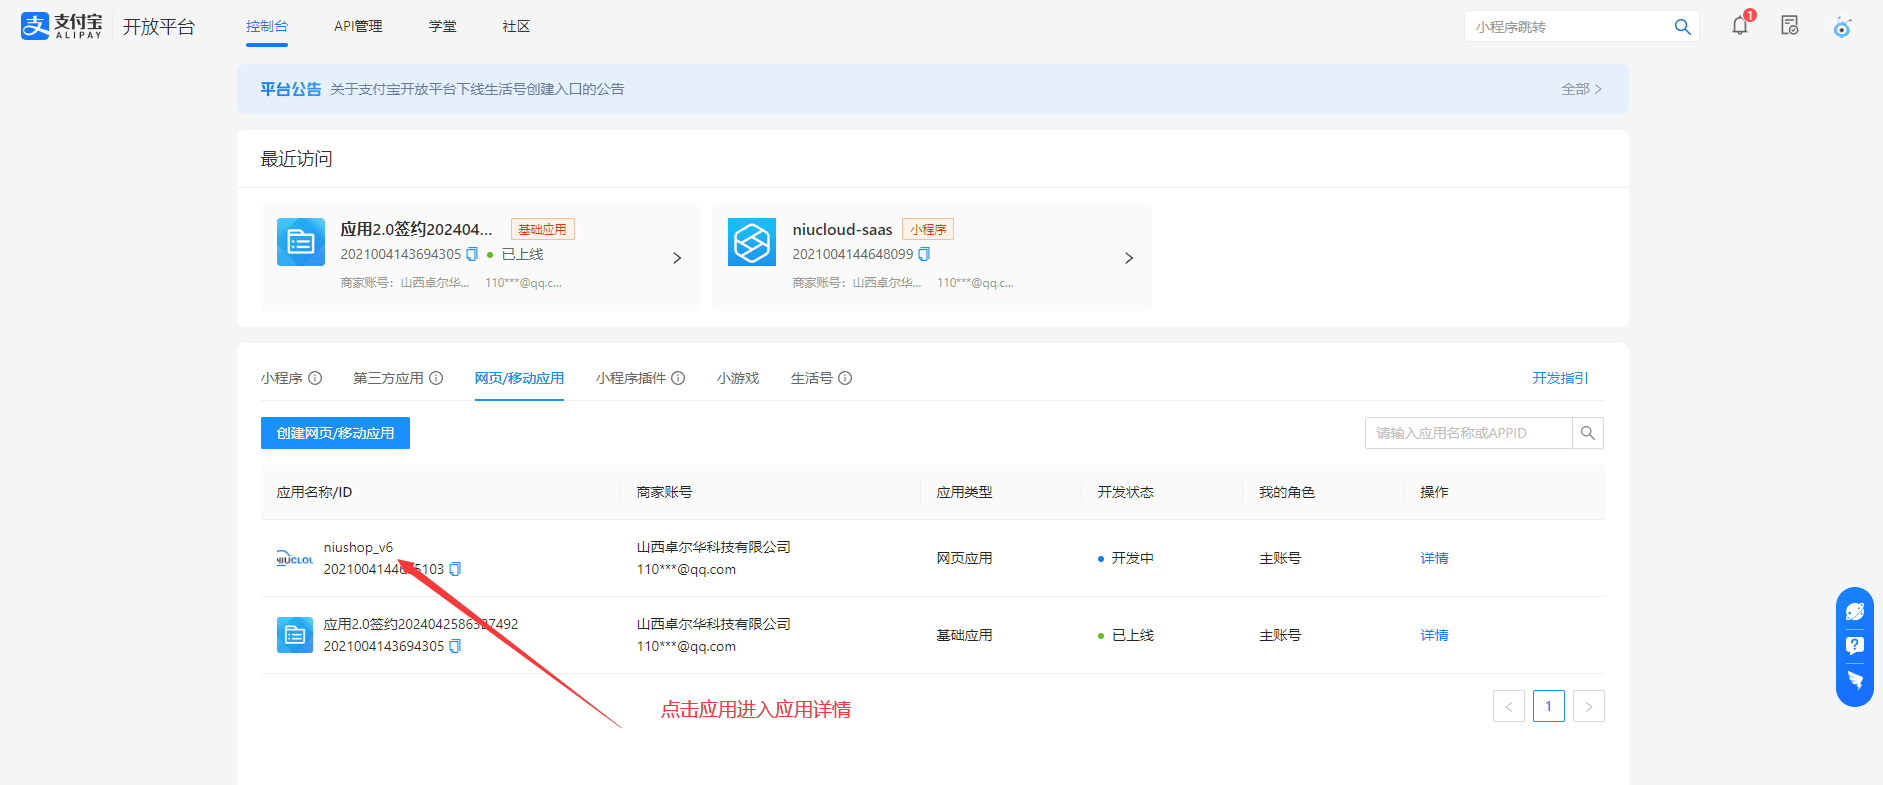Switch to 小程序插件 tab
This screenshot has height=785, width=1883.
click(631, 378)
